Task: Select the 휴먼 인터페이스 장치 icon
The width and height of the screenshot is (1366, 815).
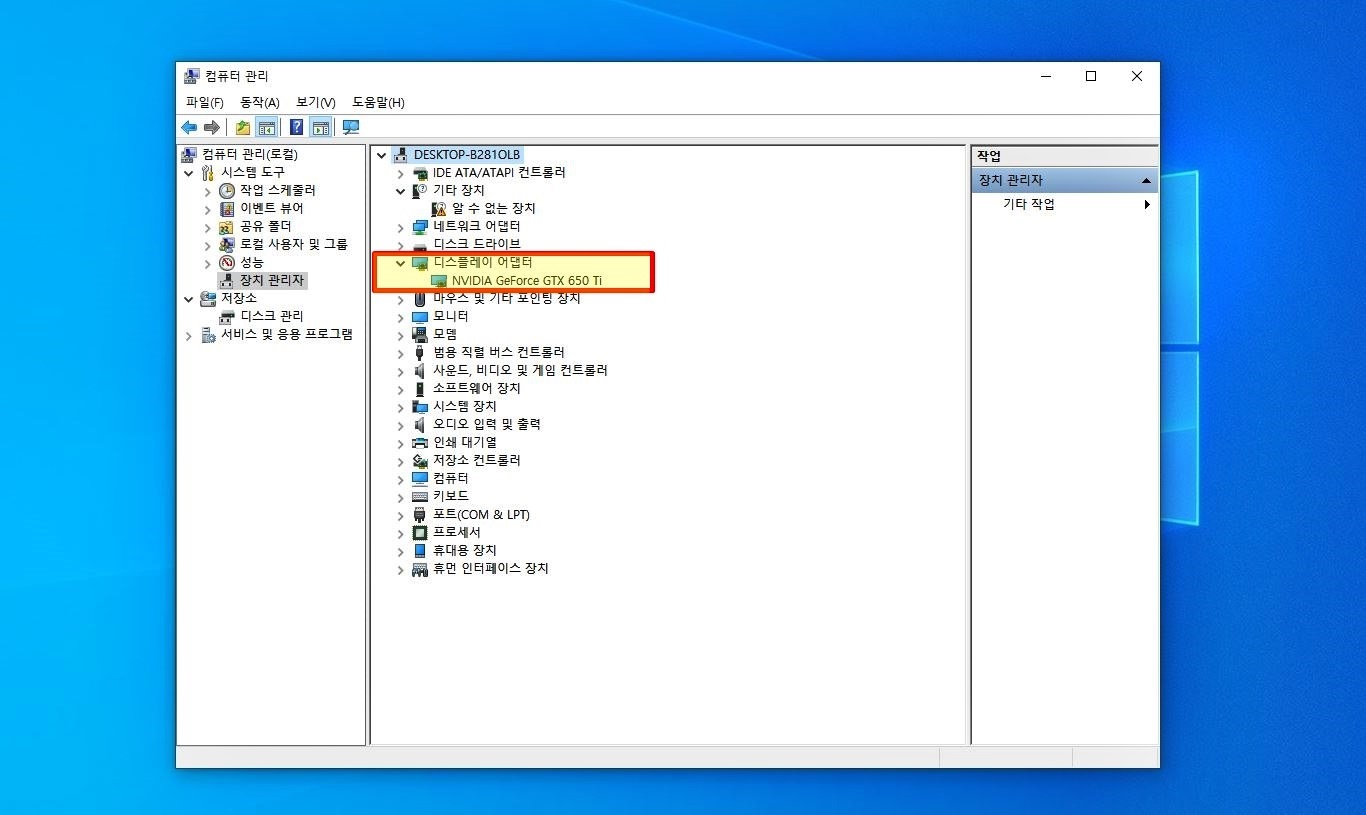Action: (420, 569)
